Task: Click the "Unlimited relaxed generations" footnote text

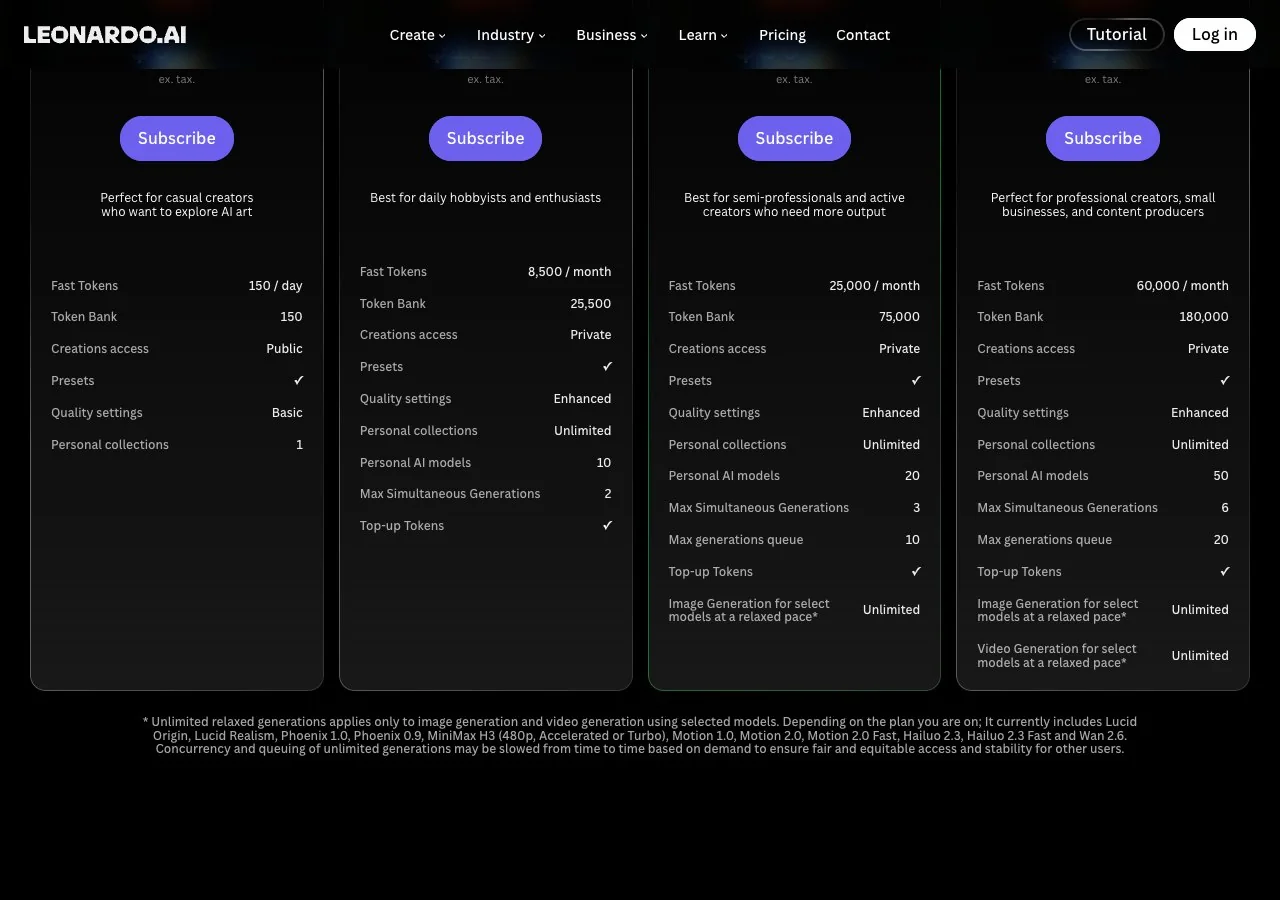Action: pyautogui.click(x=640, y=735)
